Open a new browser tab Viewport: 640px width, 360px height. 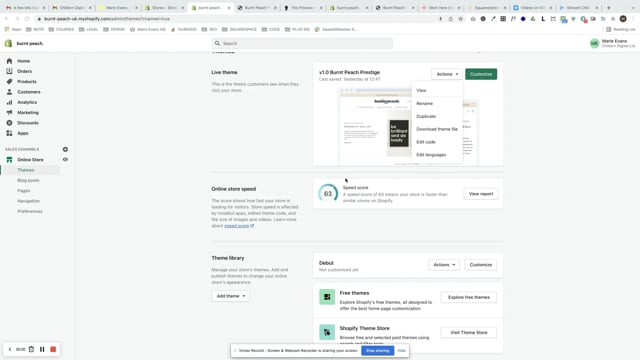coord(609,7)
